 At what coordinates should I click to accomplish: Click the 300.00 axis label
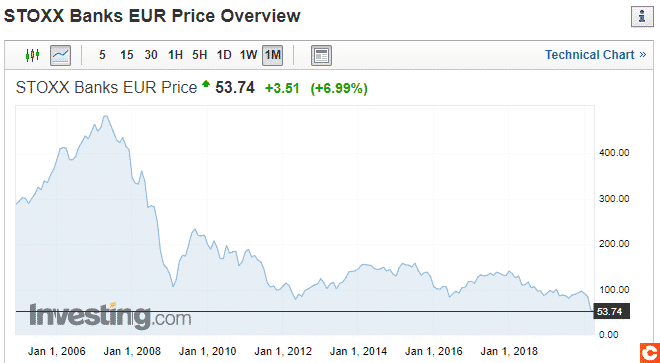click(x=614, y=198)
